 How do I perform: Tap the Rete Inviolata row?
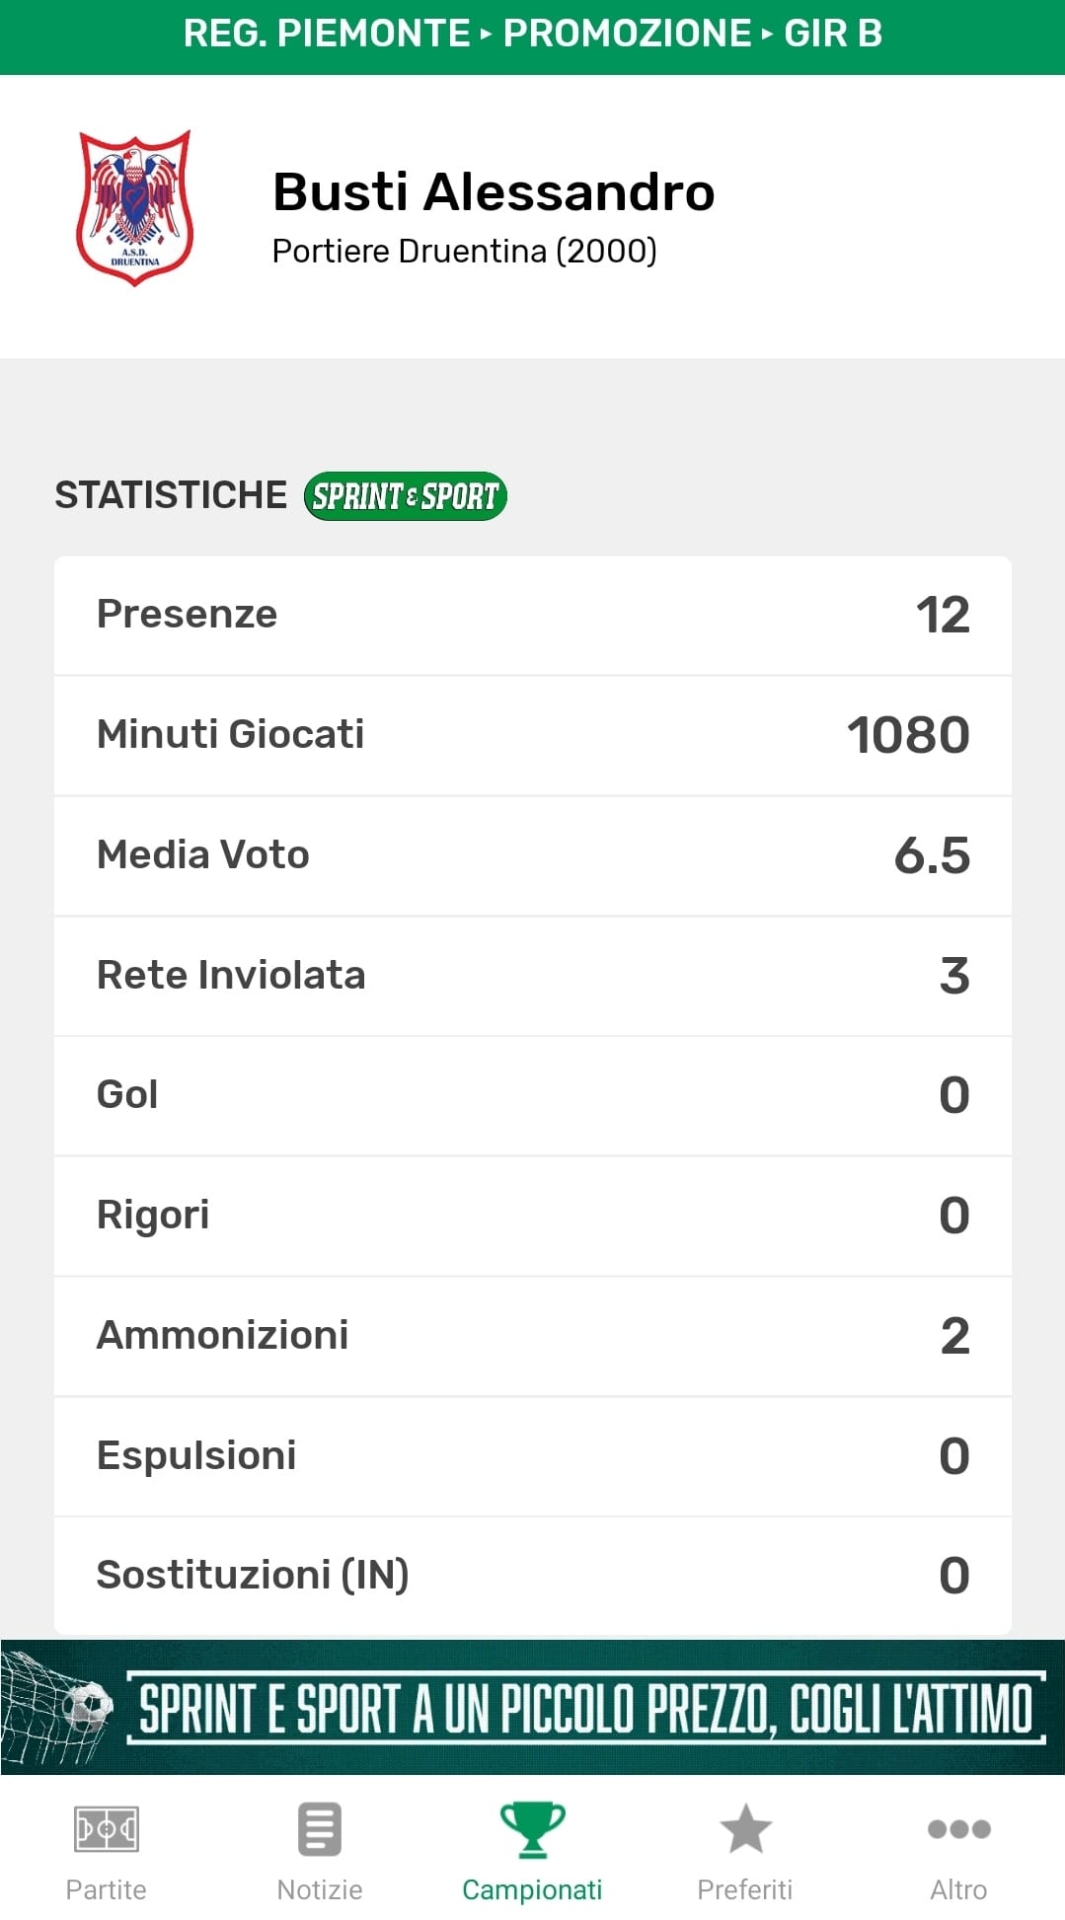click(x=532, y=975)
